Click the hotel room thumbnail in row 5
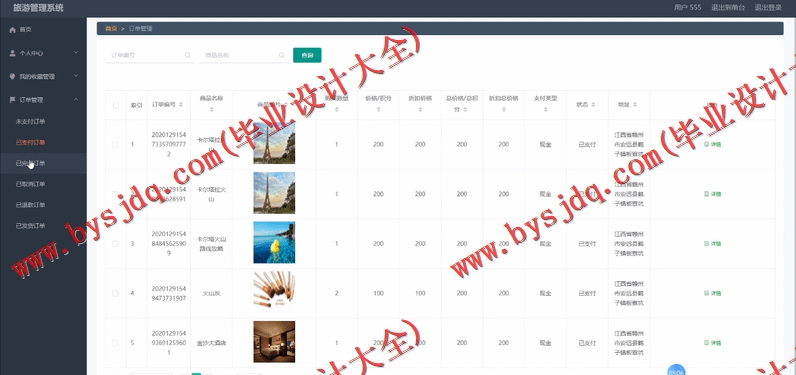The image size is (796, 375). pyautogui.click(x=274, y=342)
